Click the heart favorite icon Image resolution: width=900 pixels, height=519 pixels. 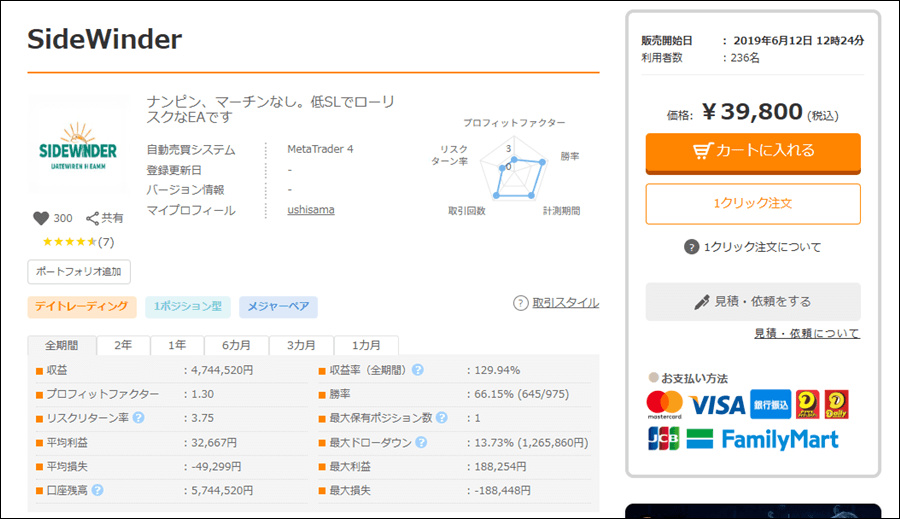pyautogui.click(x=41, y=218)
